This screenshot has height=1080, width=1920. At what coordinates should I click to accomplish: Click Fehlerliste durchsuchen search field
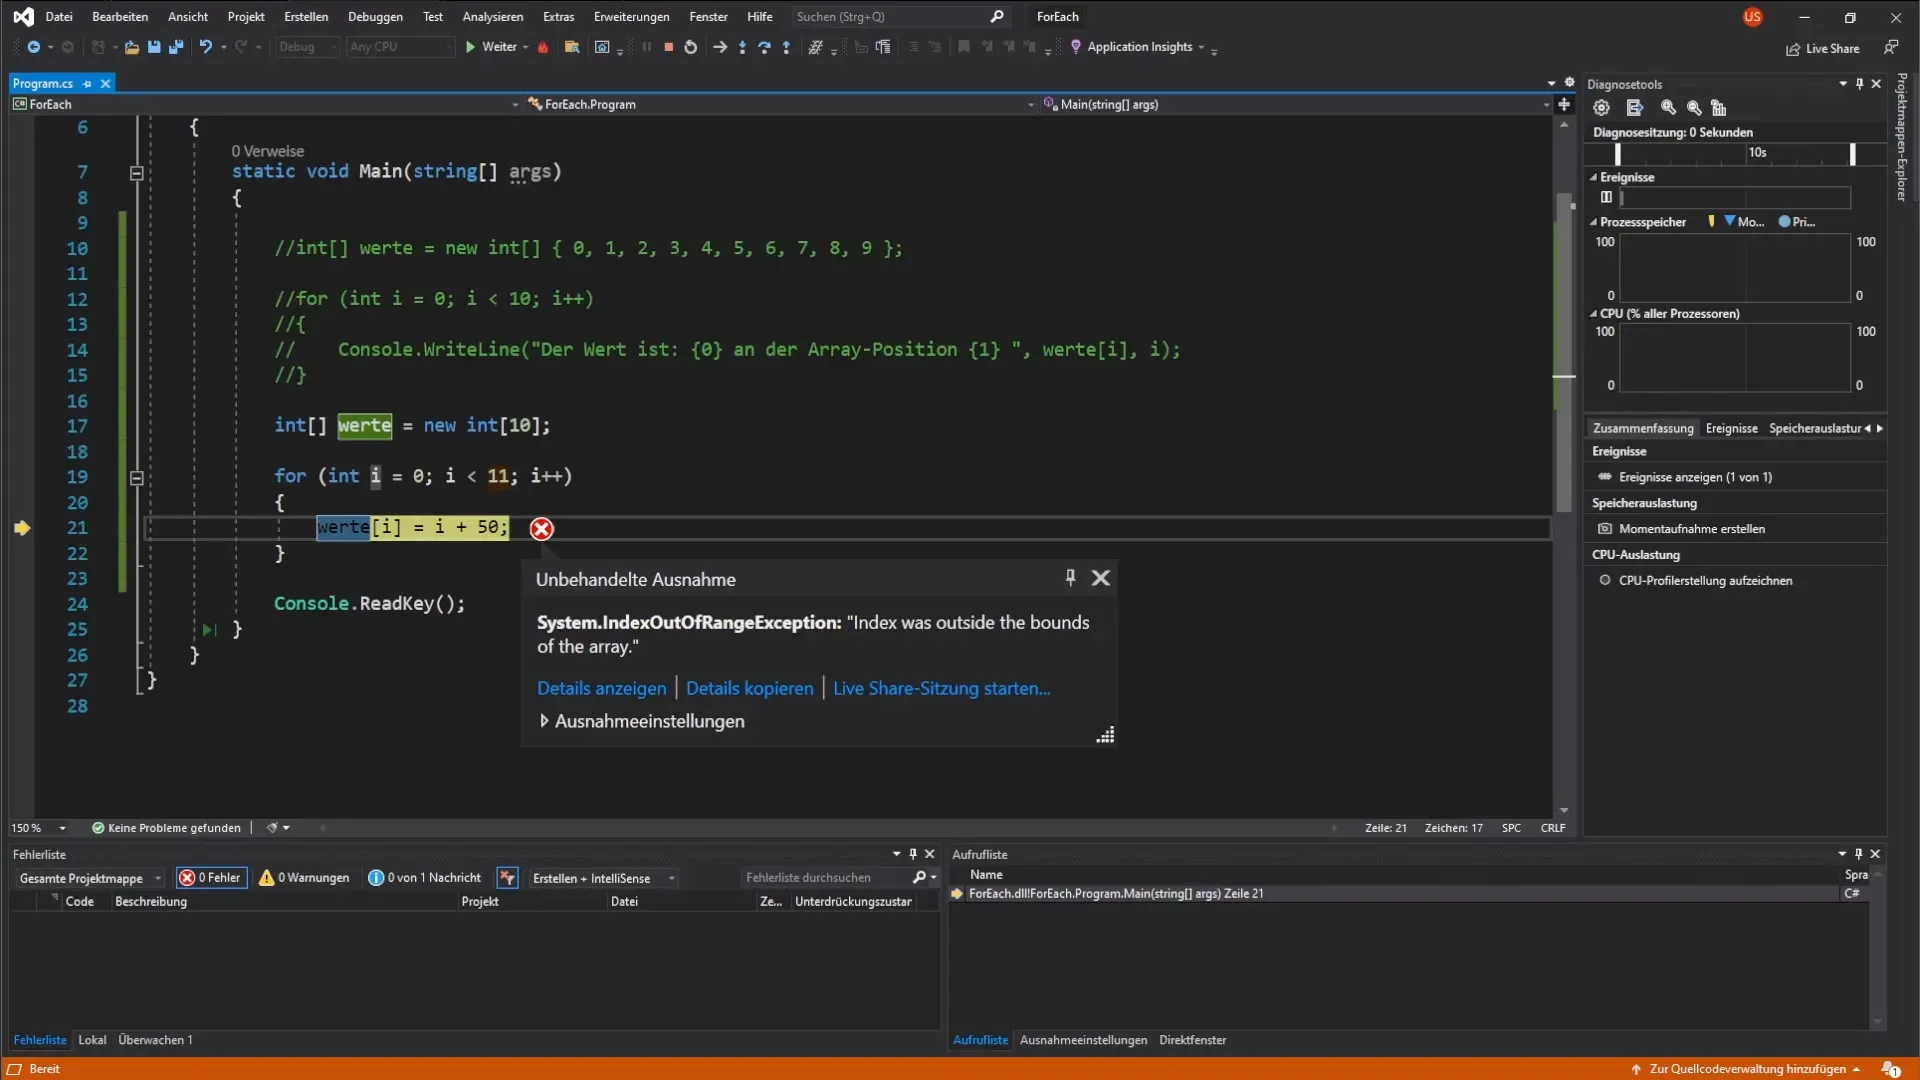pos(828,878)
